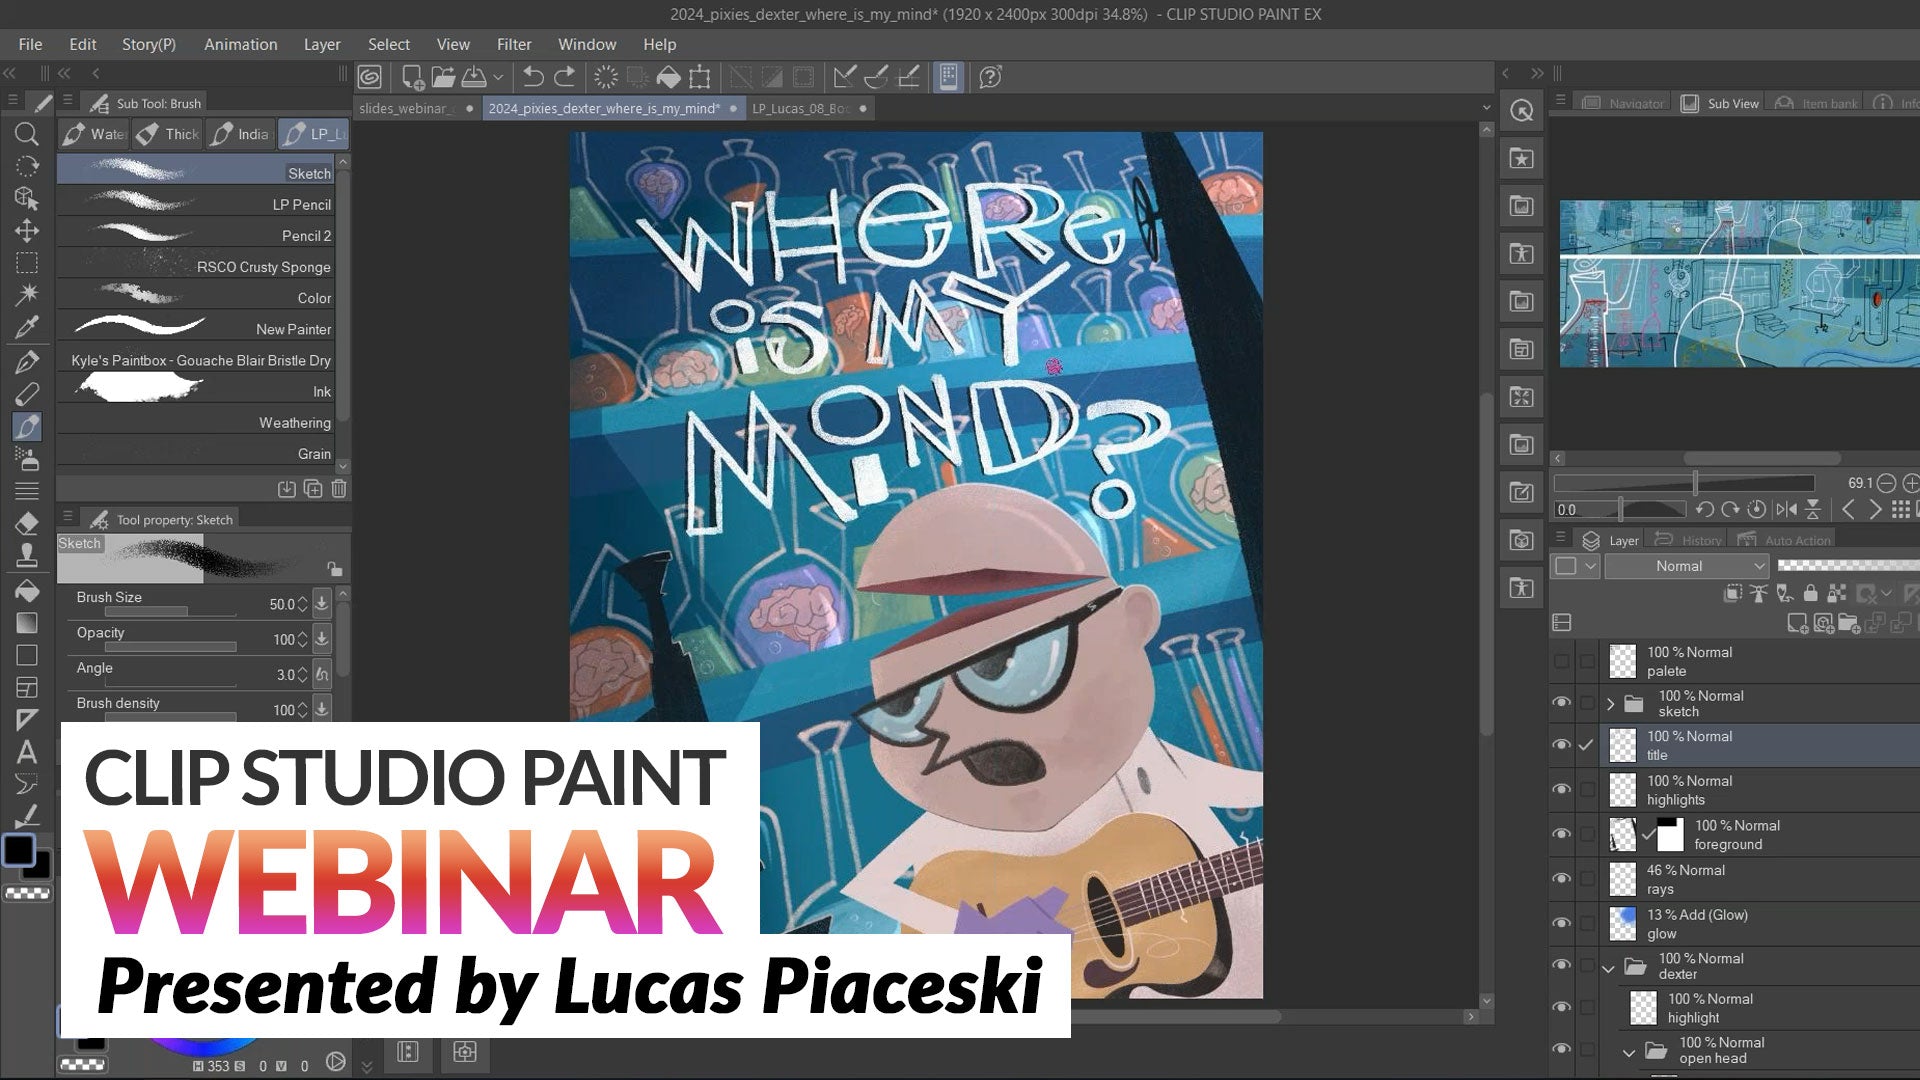Delete sub tool with trash icon
The image size is (1920, 1080).
[339, 489]
